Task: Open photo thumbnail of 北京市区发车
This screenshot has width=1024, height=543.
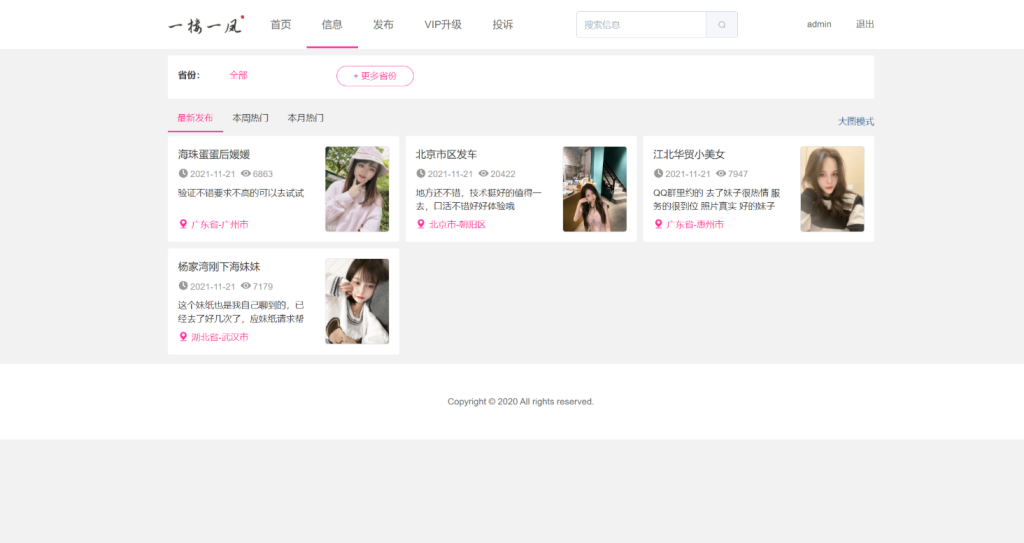Action: [595, 189]
